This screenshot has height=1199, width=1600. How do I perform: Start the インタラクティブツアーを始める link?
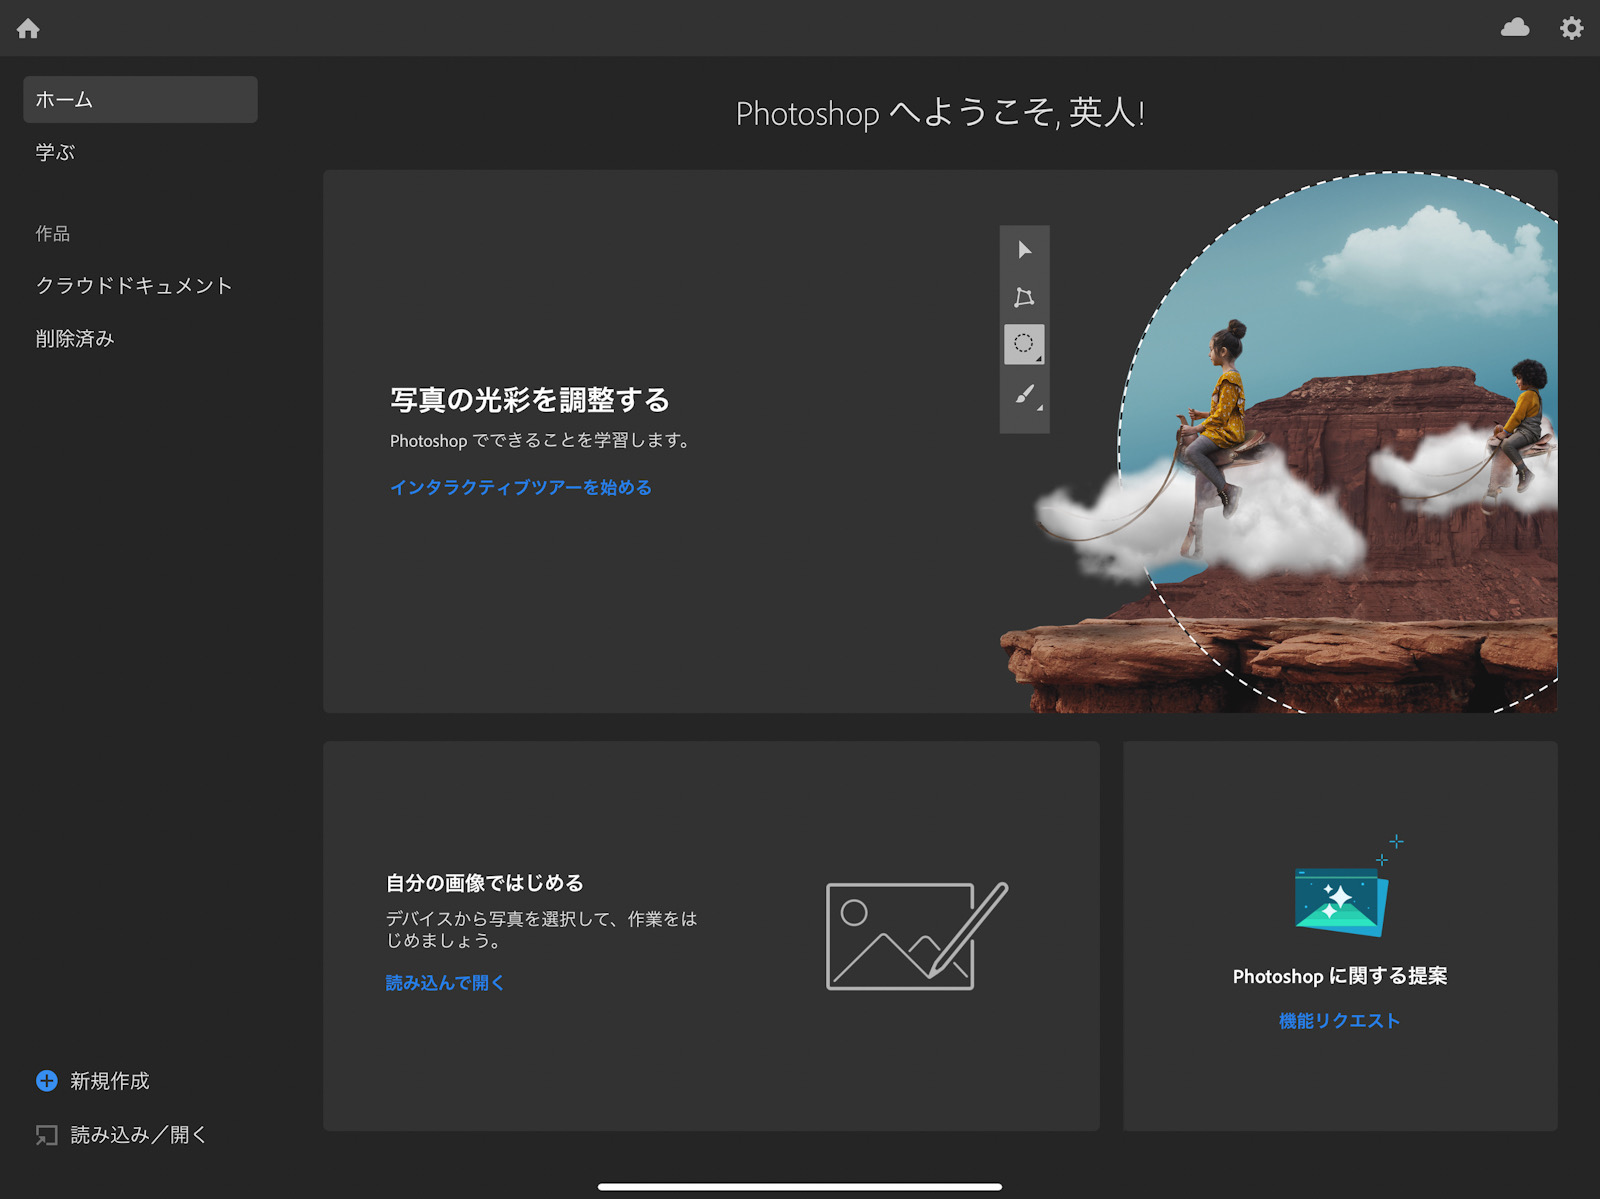click(x=520, y=487)
